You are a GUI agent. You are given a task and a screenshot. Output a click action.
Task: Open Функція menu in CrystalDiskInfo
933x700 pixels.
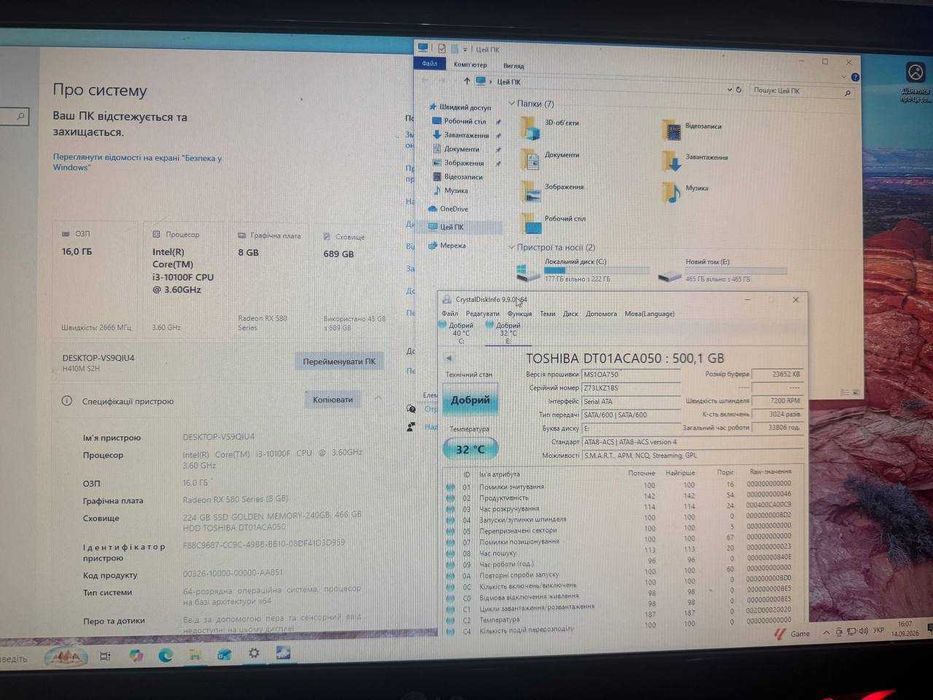[520, 313]
